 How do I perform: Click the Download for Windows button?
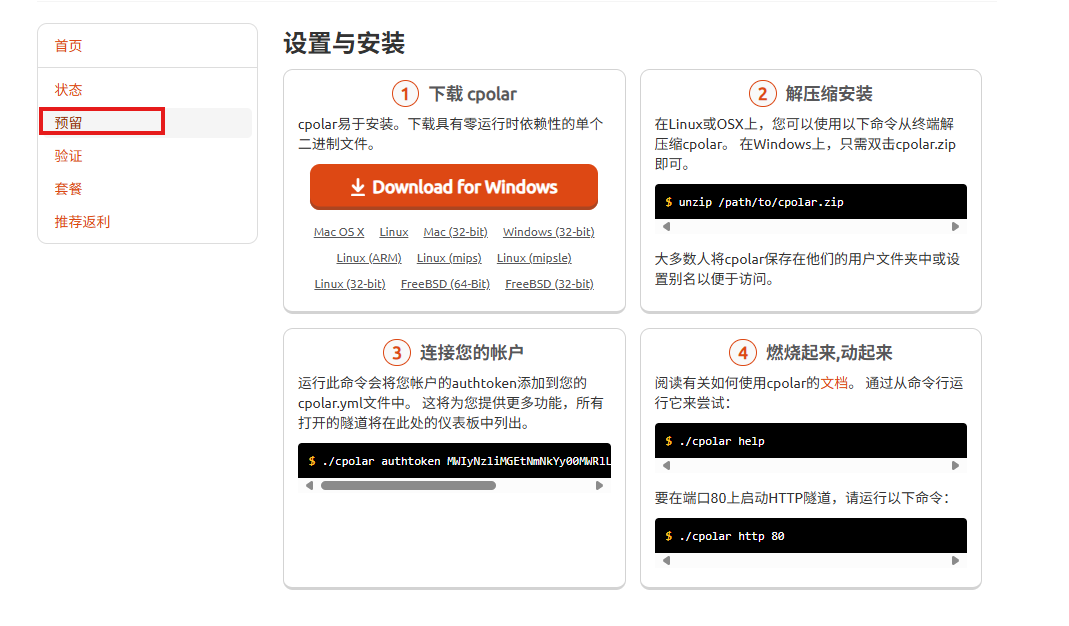(x=453, y=187)
